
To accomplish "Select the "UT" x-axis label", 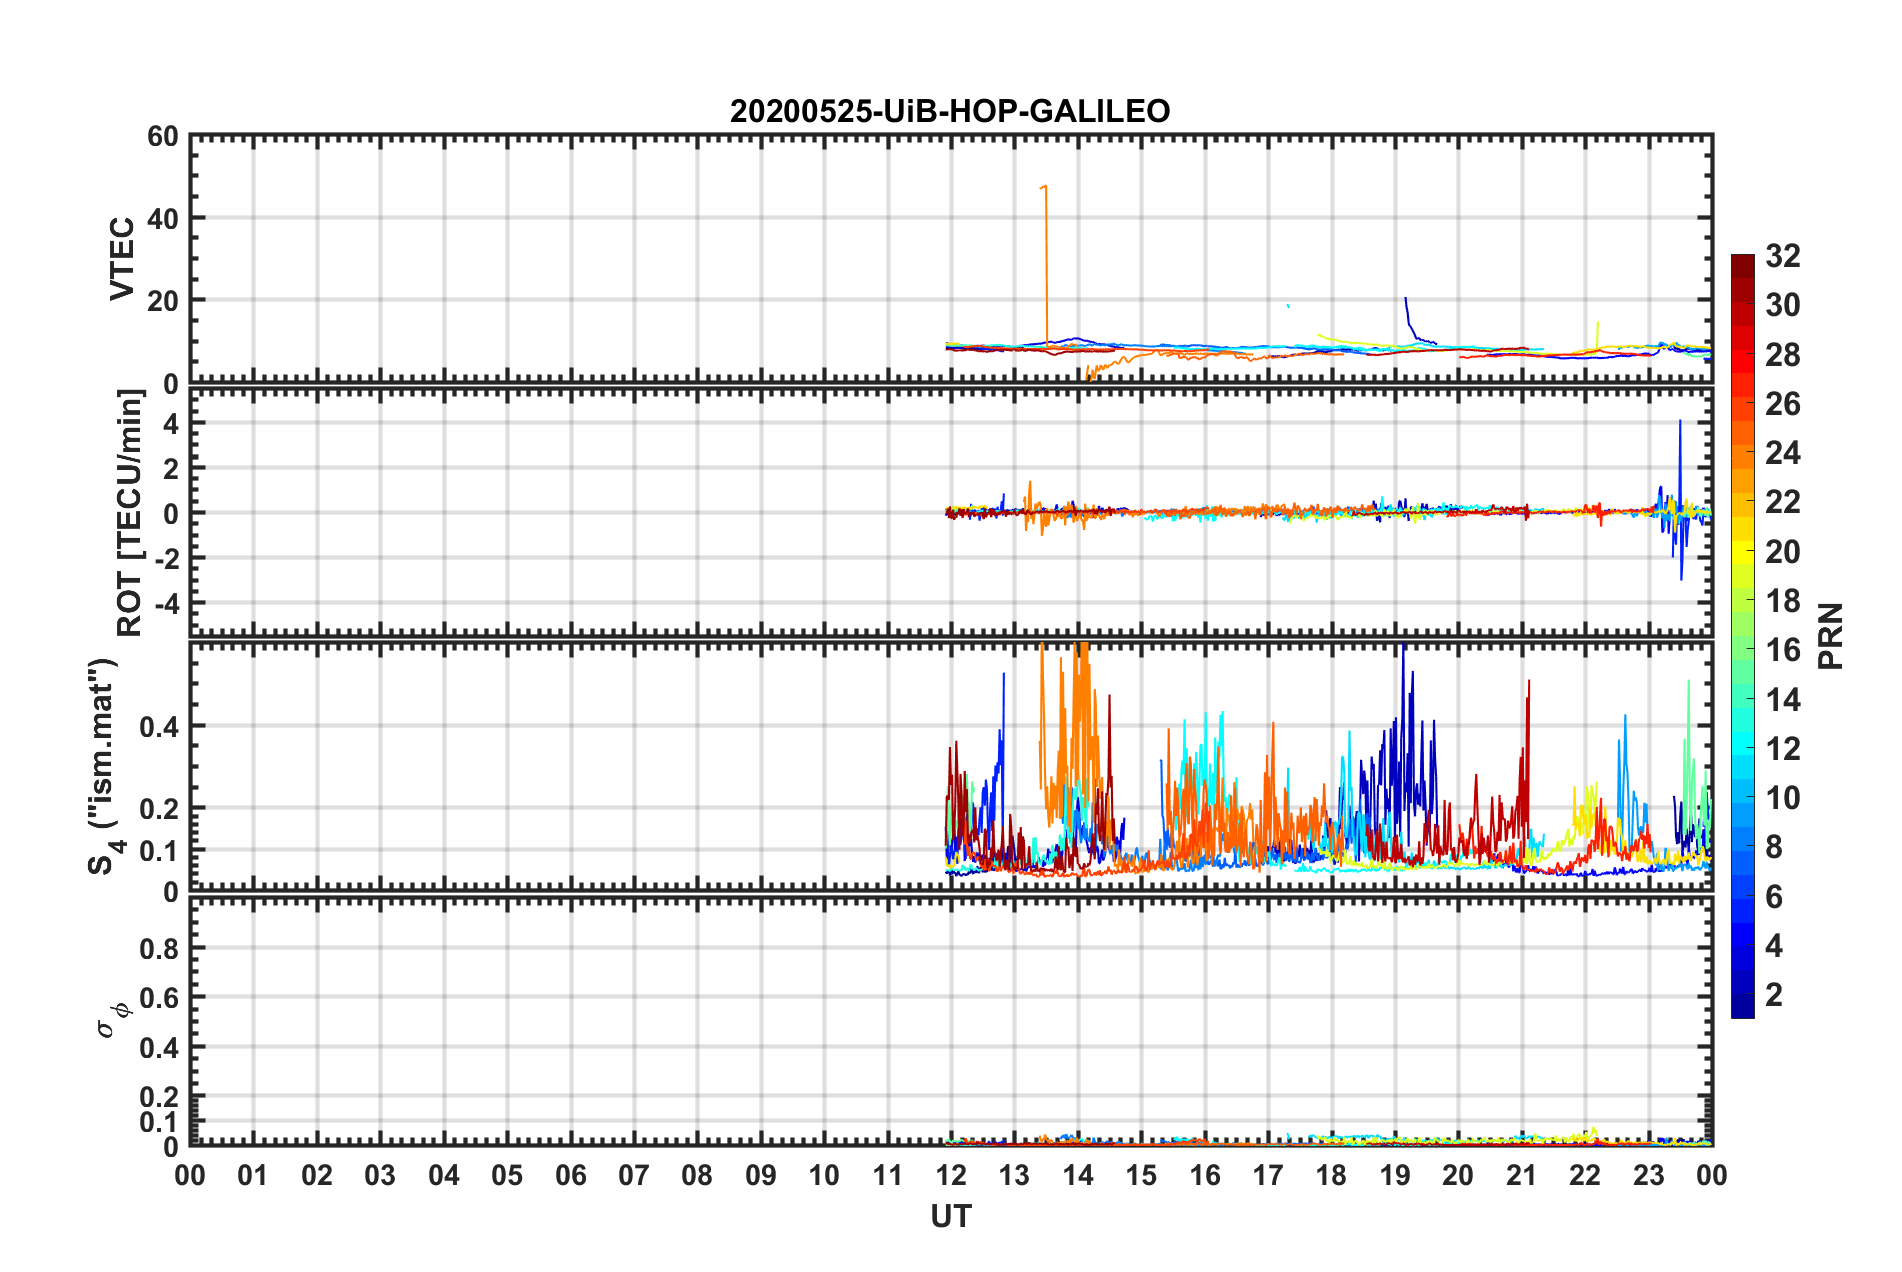I will click(951, 1216).
